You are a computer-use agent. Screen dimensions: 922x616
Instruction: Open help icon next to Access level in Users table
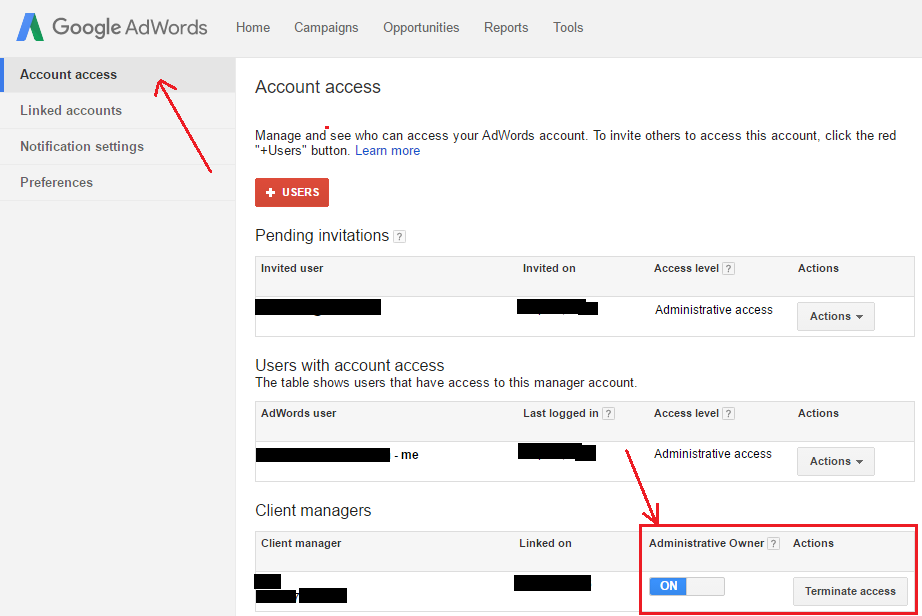click(x=728, y=414)
